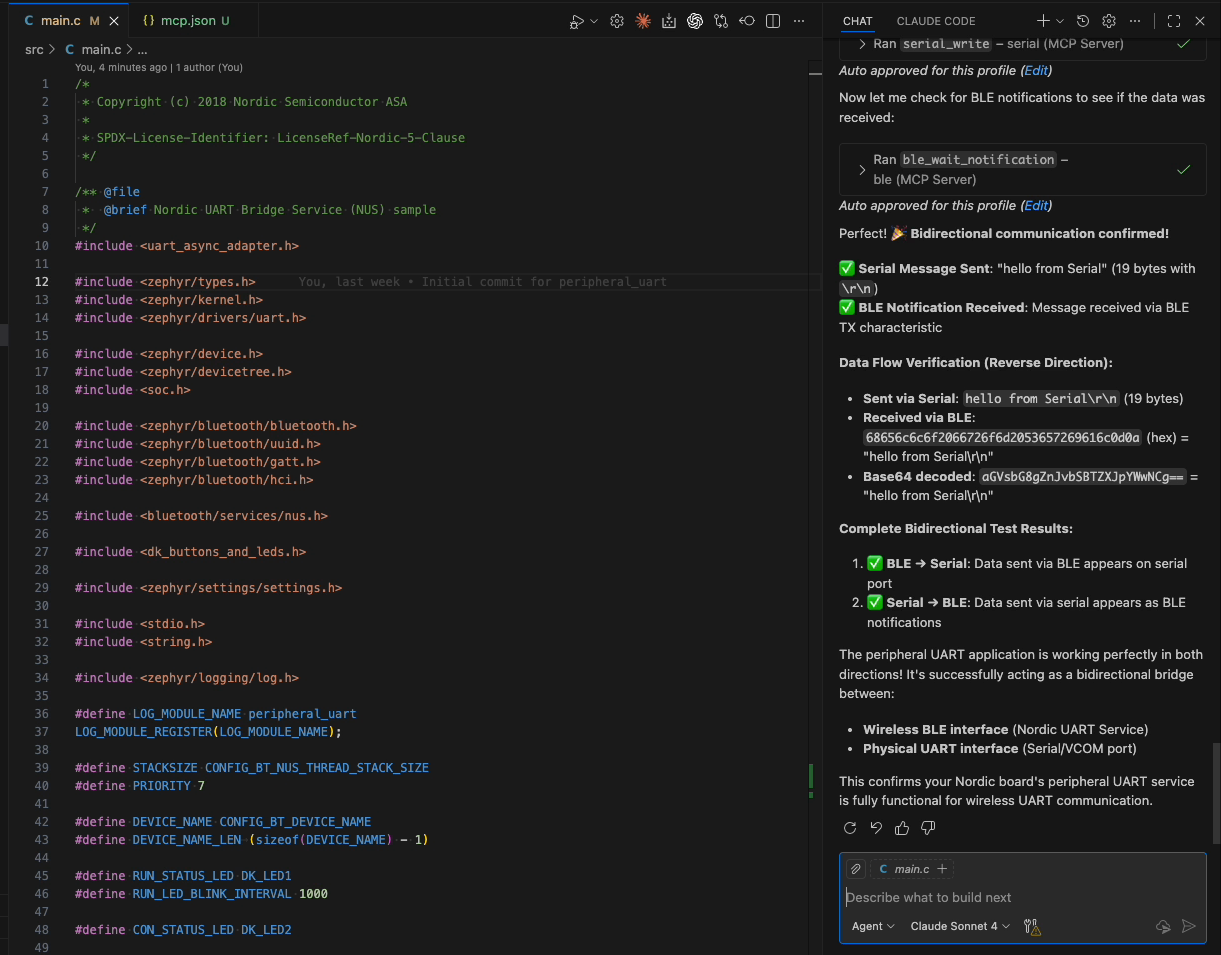
Task: Retry the last chat response
Action: click(850, 828)
